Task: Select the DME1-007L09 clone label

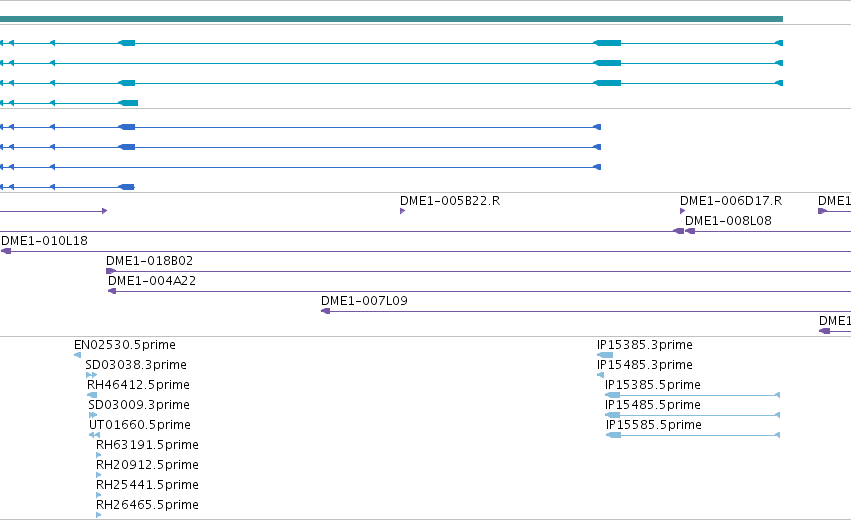Action: [x=364, y=301]
